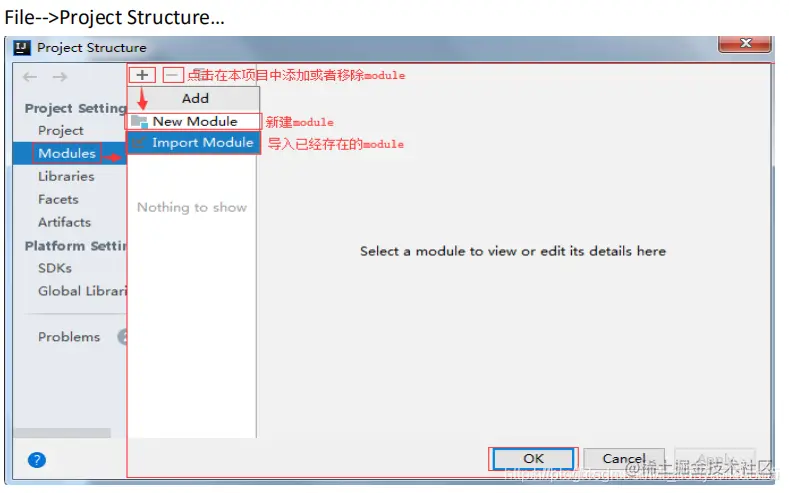Choose New Module from Add menu
Viewport: 789px width, 493px height.
click(193, 121)
